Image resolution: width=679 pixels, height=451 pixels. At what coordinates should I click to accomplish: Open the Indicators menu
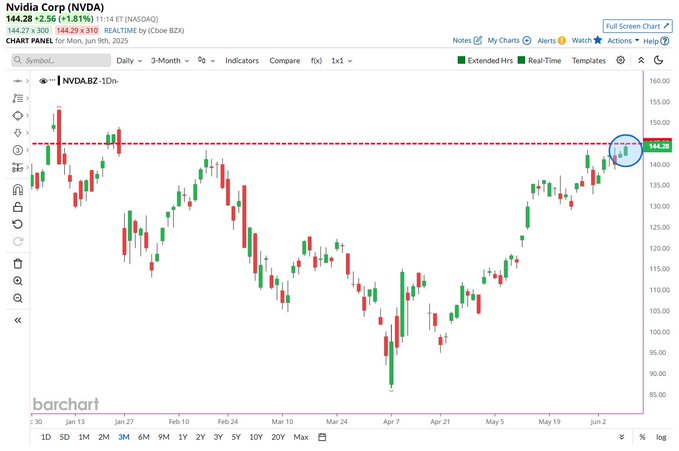[242, 61]
